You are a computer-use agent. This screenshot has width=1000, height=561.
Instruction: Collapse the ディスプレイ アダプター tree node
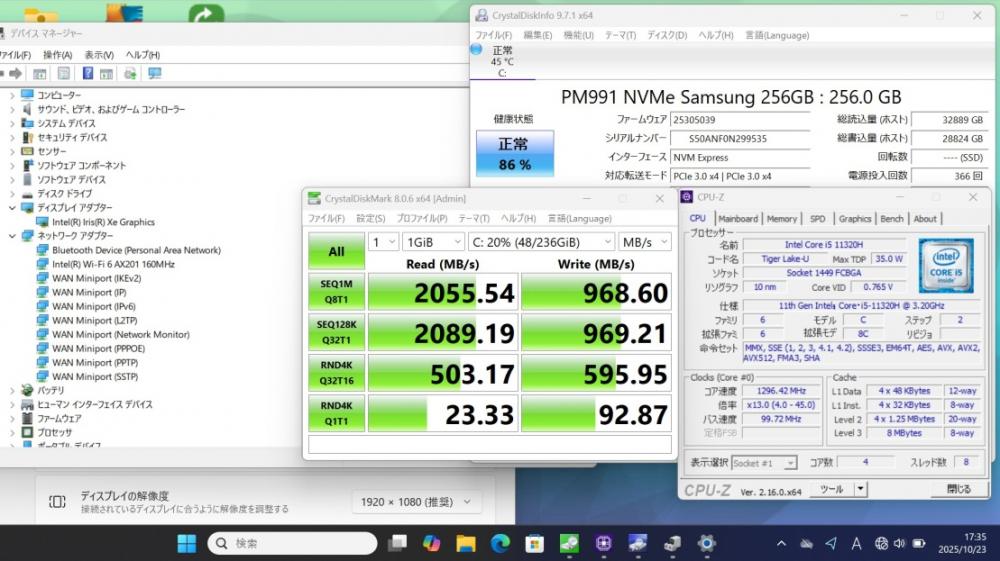[x=12, y=208]
